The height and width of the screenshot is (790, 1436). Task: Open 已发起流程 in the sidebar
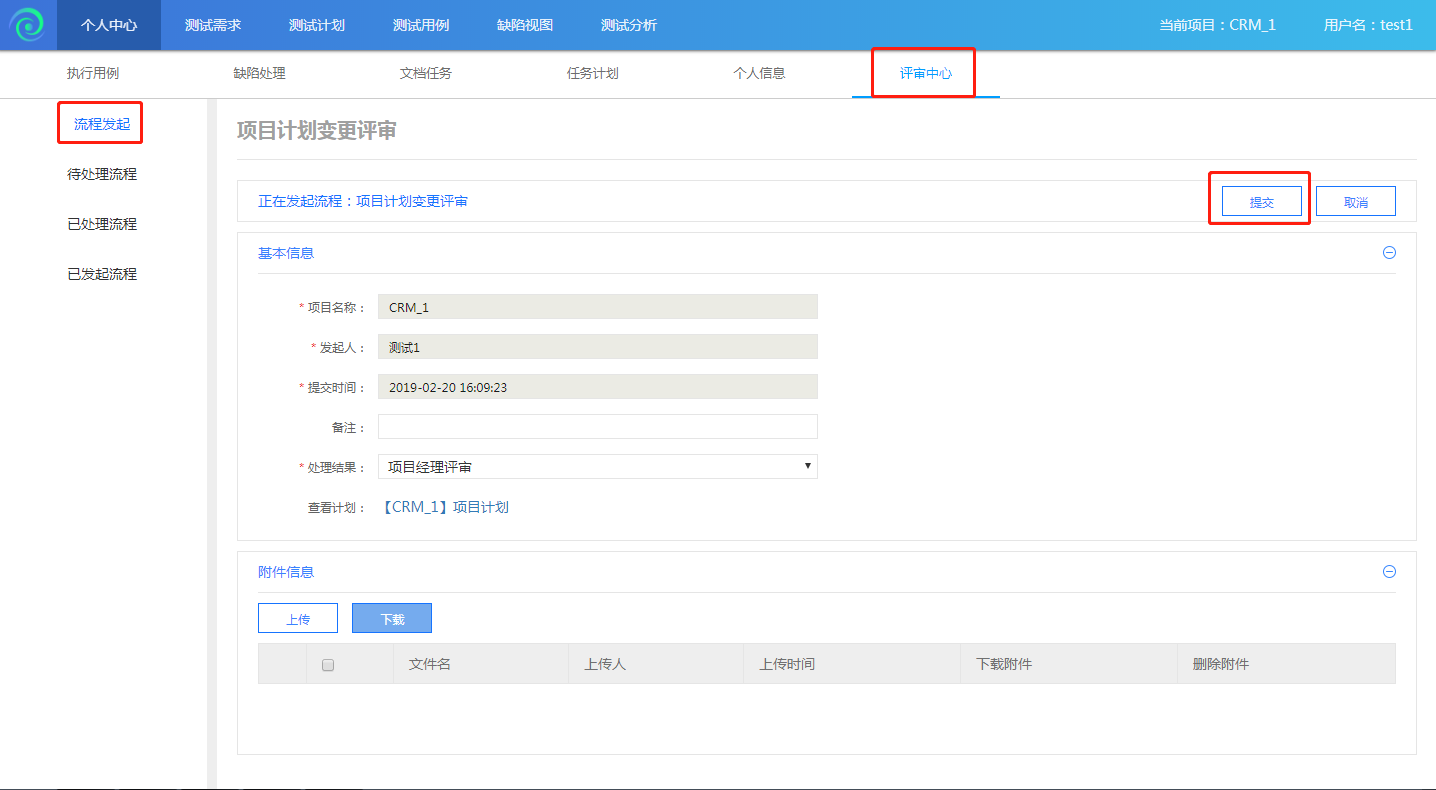click(x=102, y=274)
